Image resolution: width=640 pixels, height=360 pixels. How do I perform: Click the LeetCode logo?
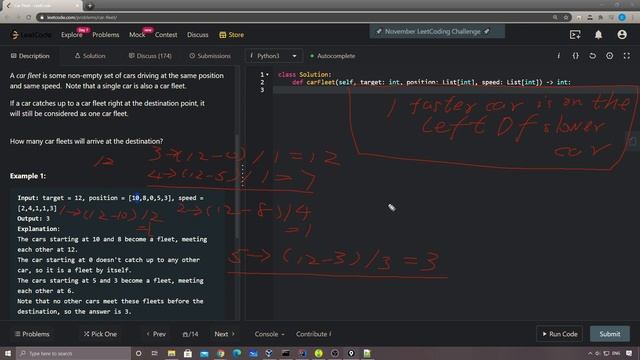coord(31,35)
